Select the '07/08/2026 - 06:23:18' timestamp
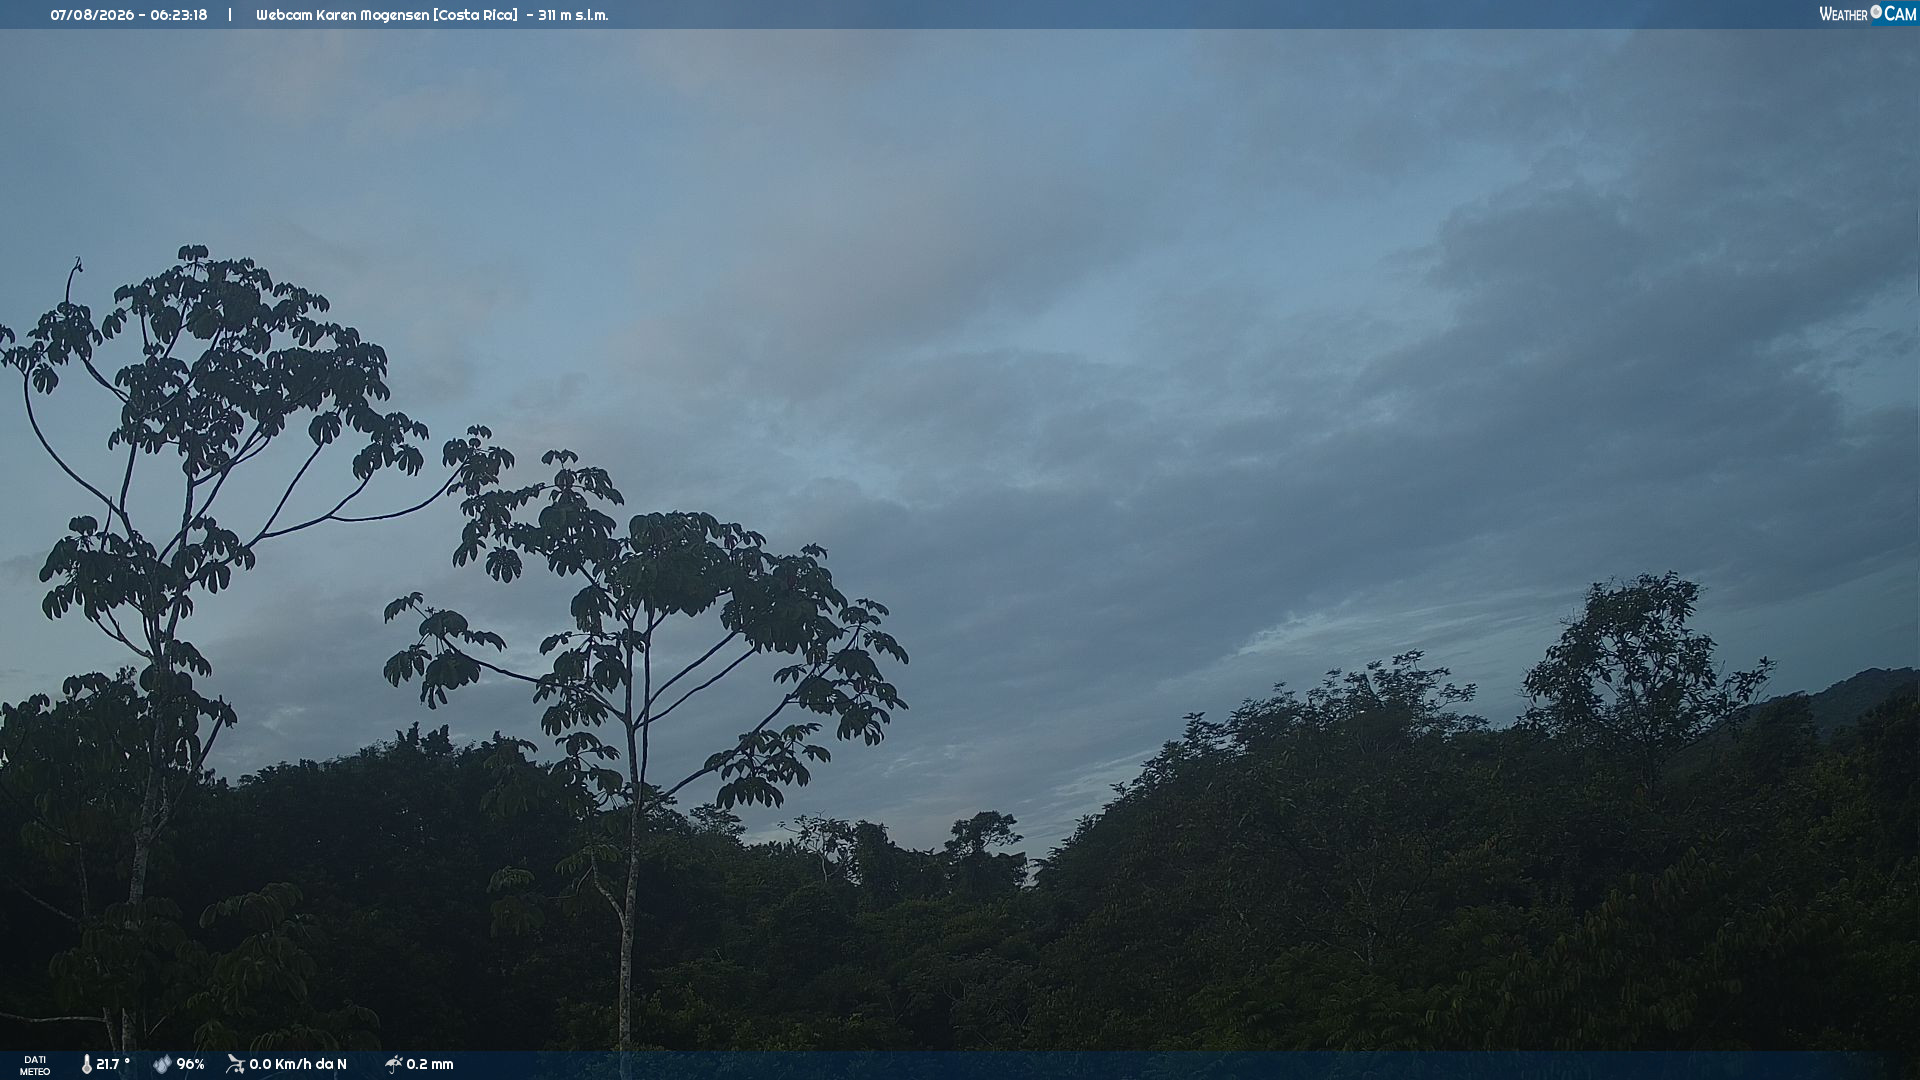The image size is (1920, 1080). coord(129,15)
